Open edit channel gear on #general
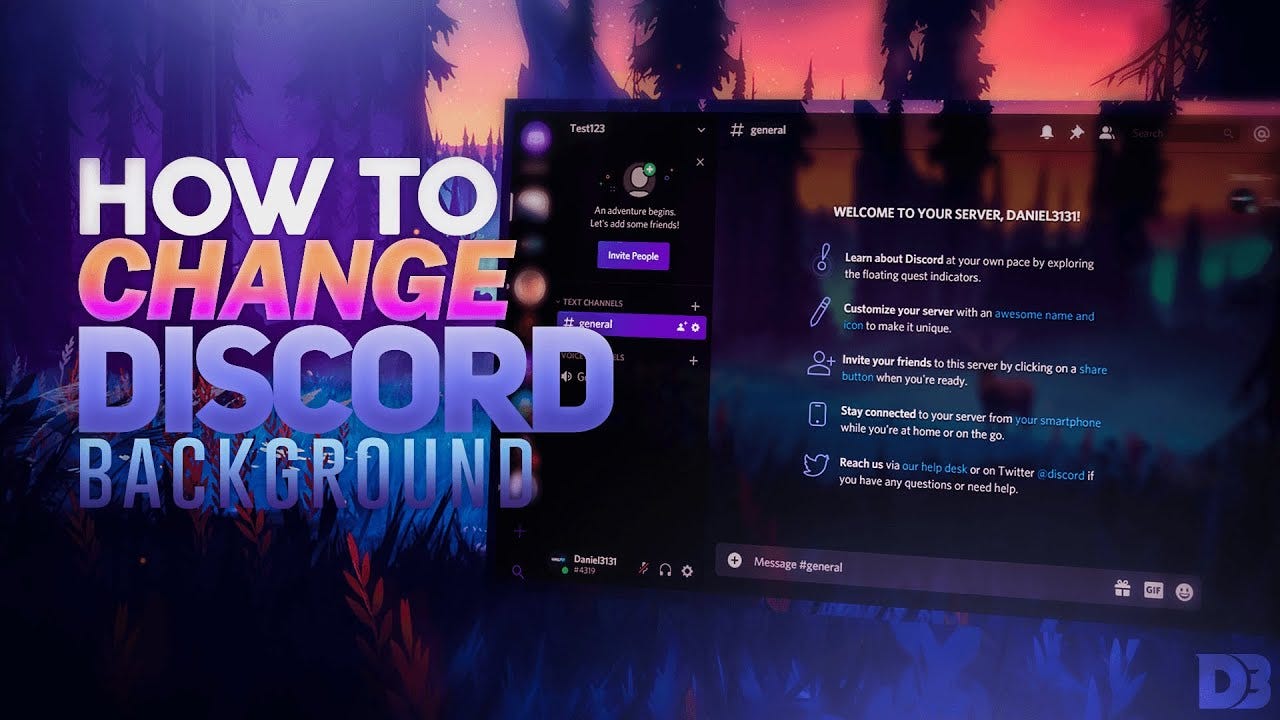The width and height of the screenshot is (1280, 720). pyautogui.click(x=696, y=328)
